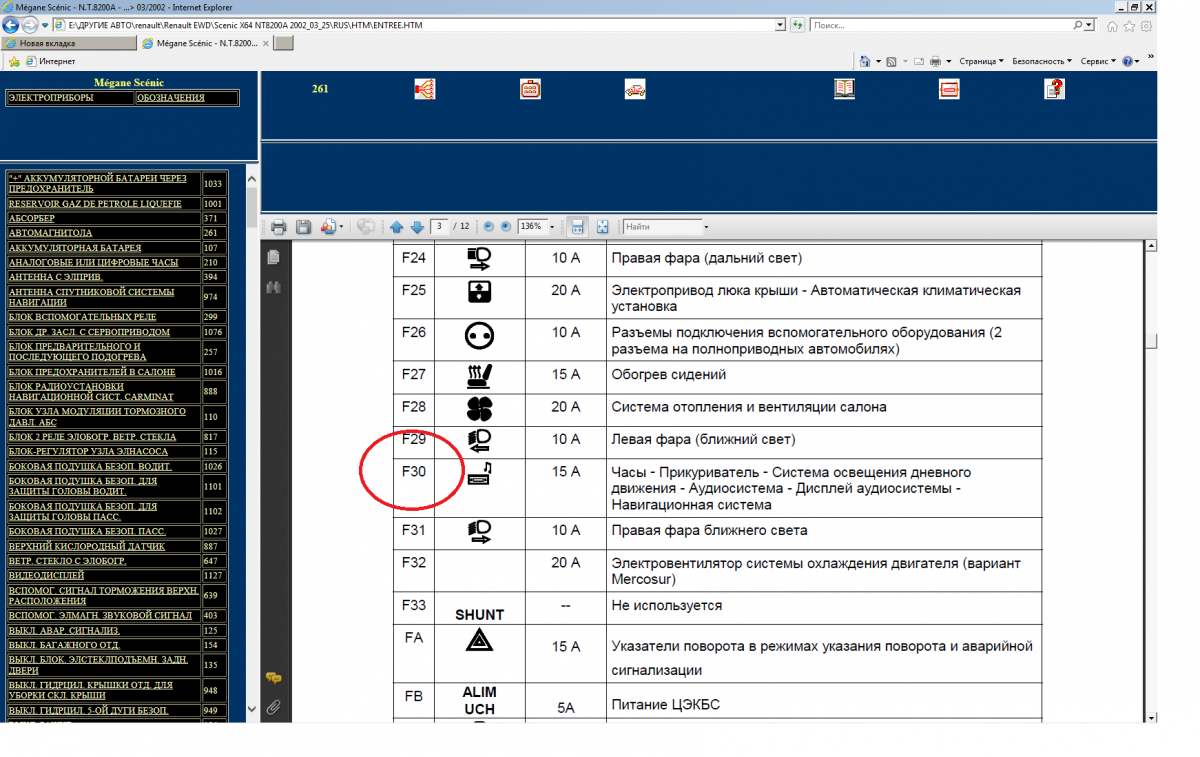The height and width of the screenshot is (757, 1200).
Task: Open the ВЫКЛ. БАГАЖНОГО ОТД. entry
Action: pyautogui.click(x=64, y=646)
